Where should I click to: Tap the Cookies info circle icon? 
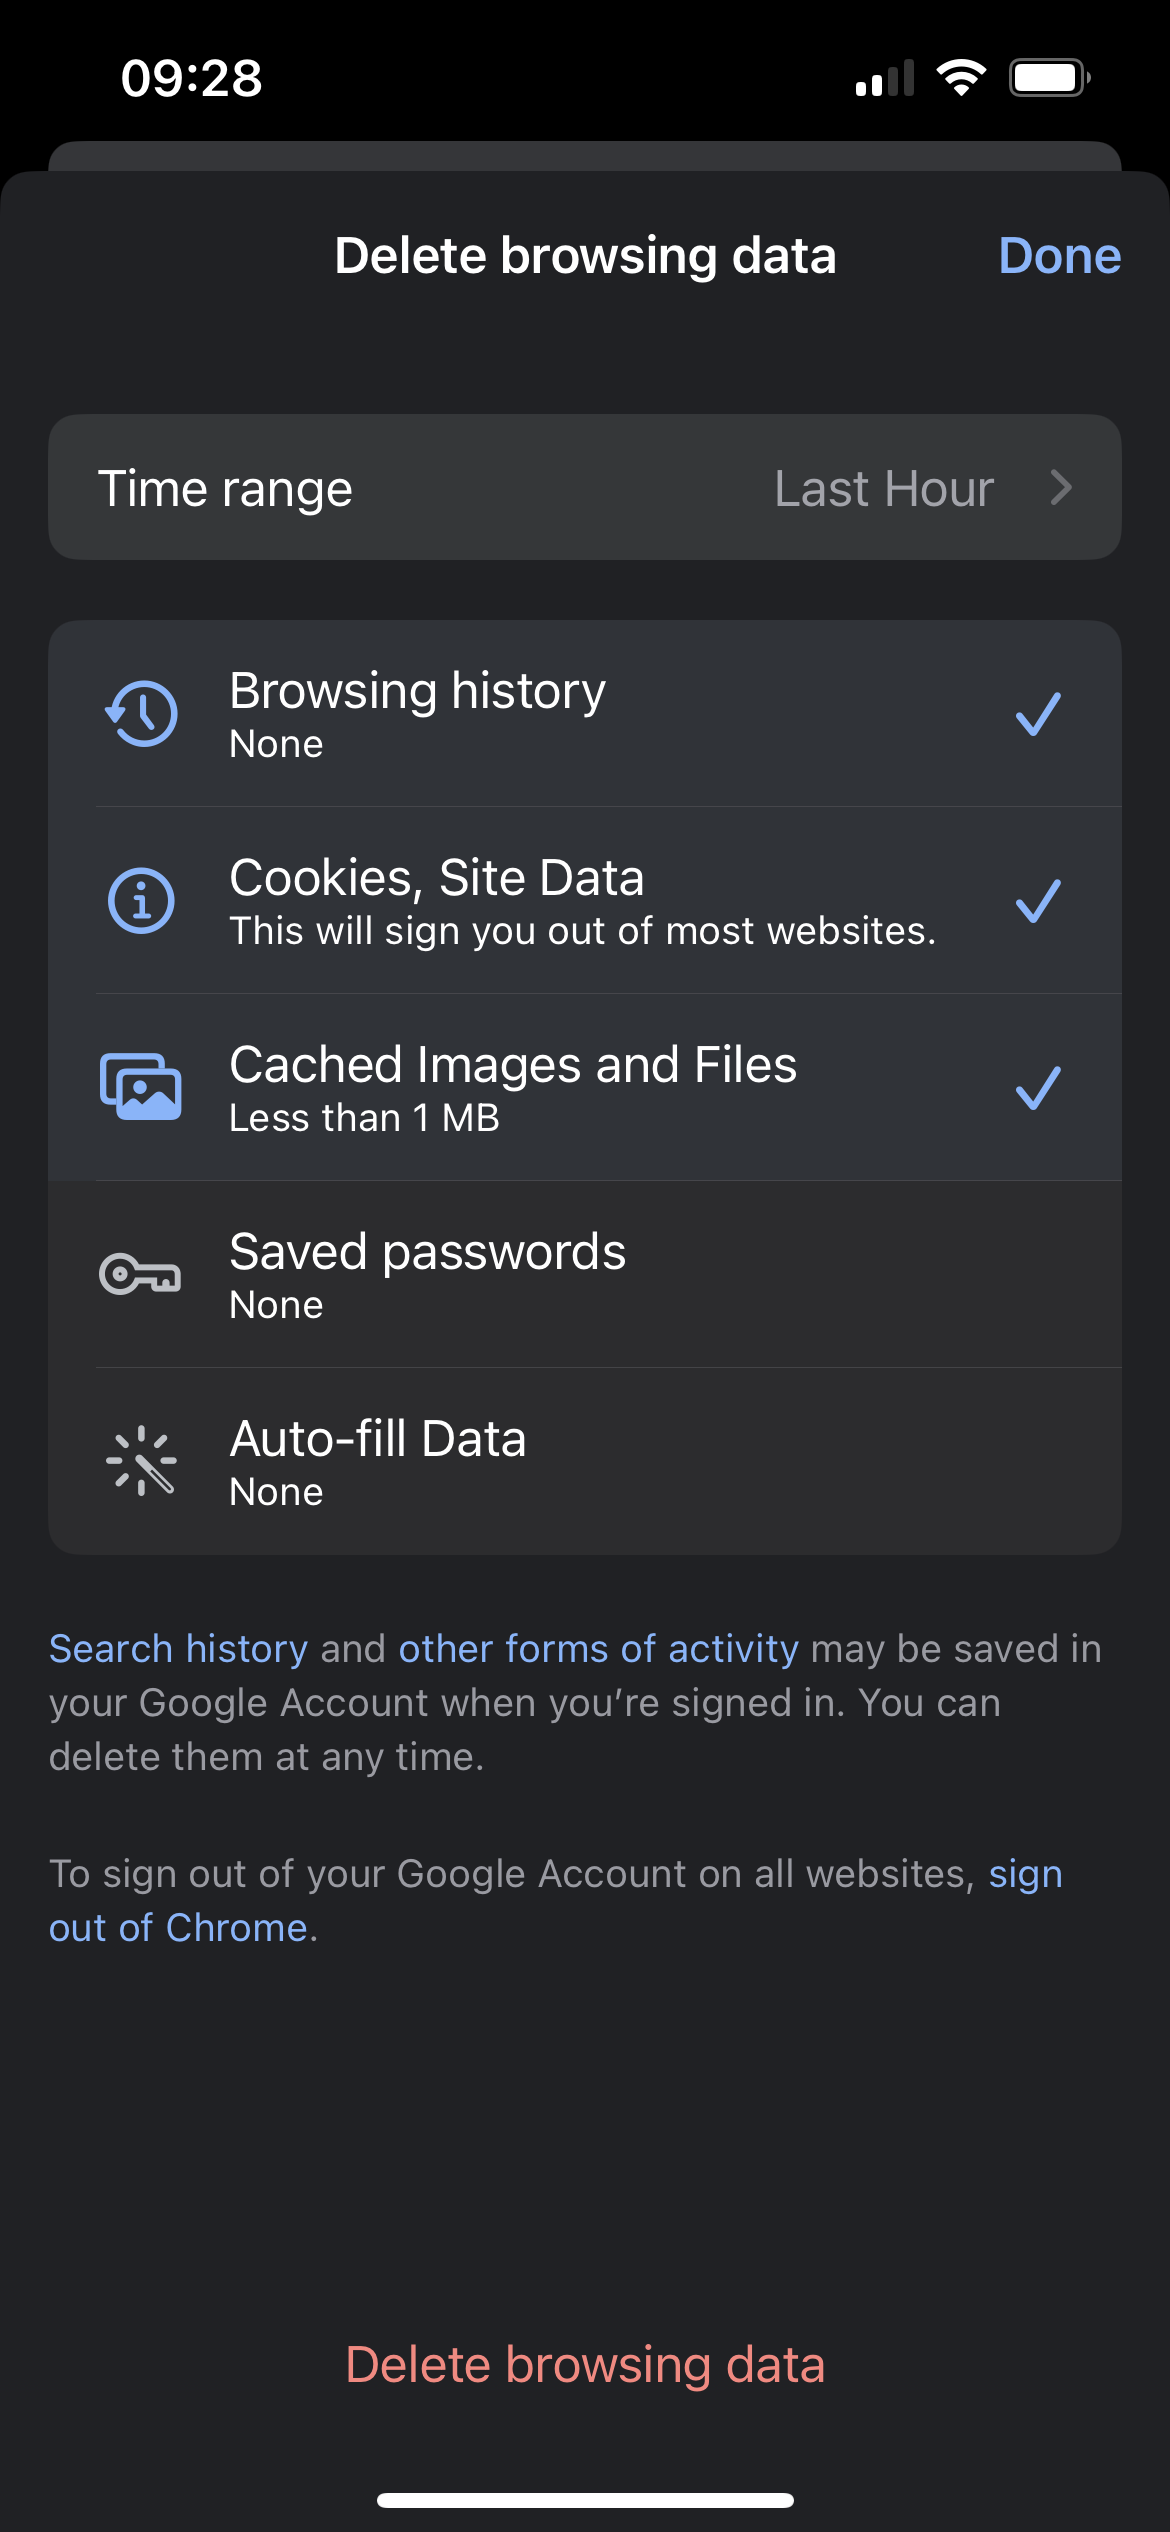[141, 900]
